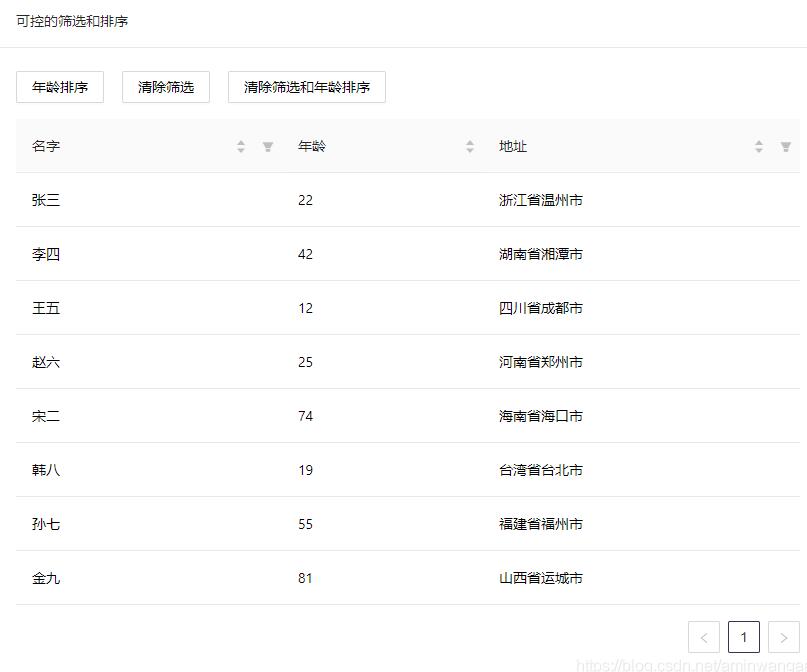This screenshot has width=807, height=672.
Task: Click the previous page arrow in pagination
Action: (x=704, y=637)
